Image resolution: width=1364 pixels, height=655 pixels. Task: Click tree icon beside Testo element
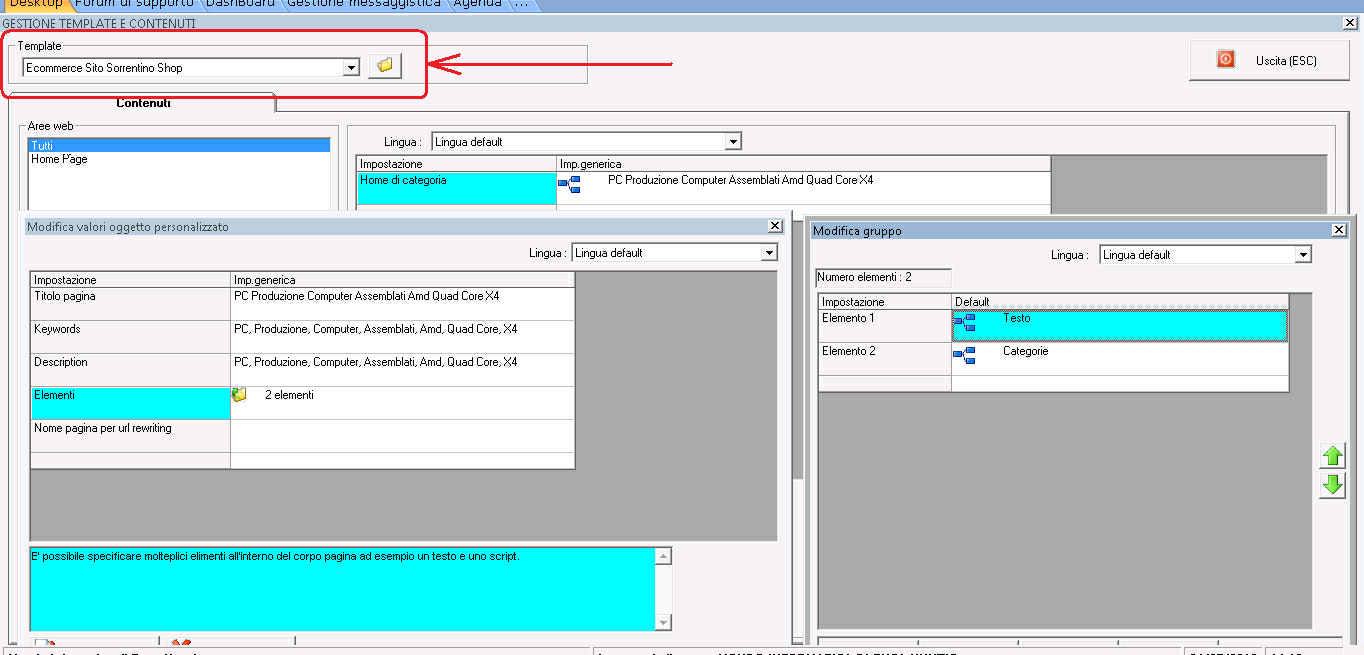click(x=964, y=322)
